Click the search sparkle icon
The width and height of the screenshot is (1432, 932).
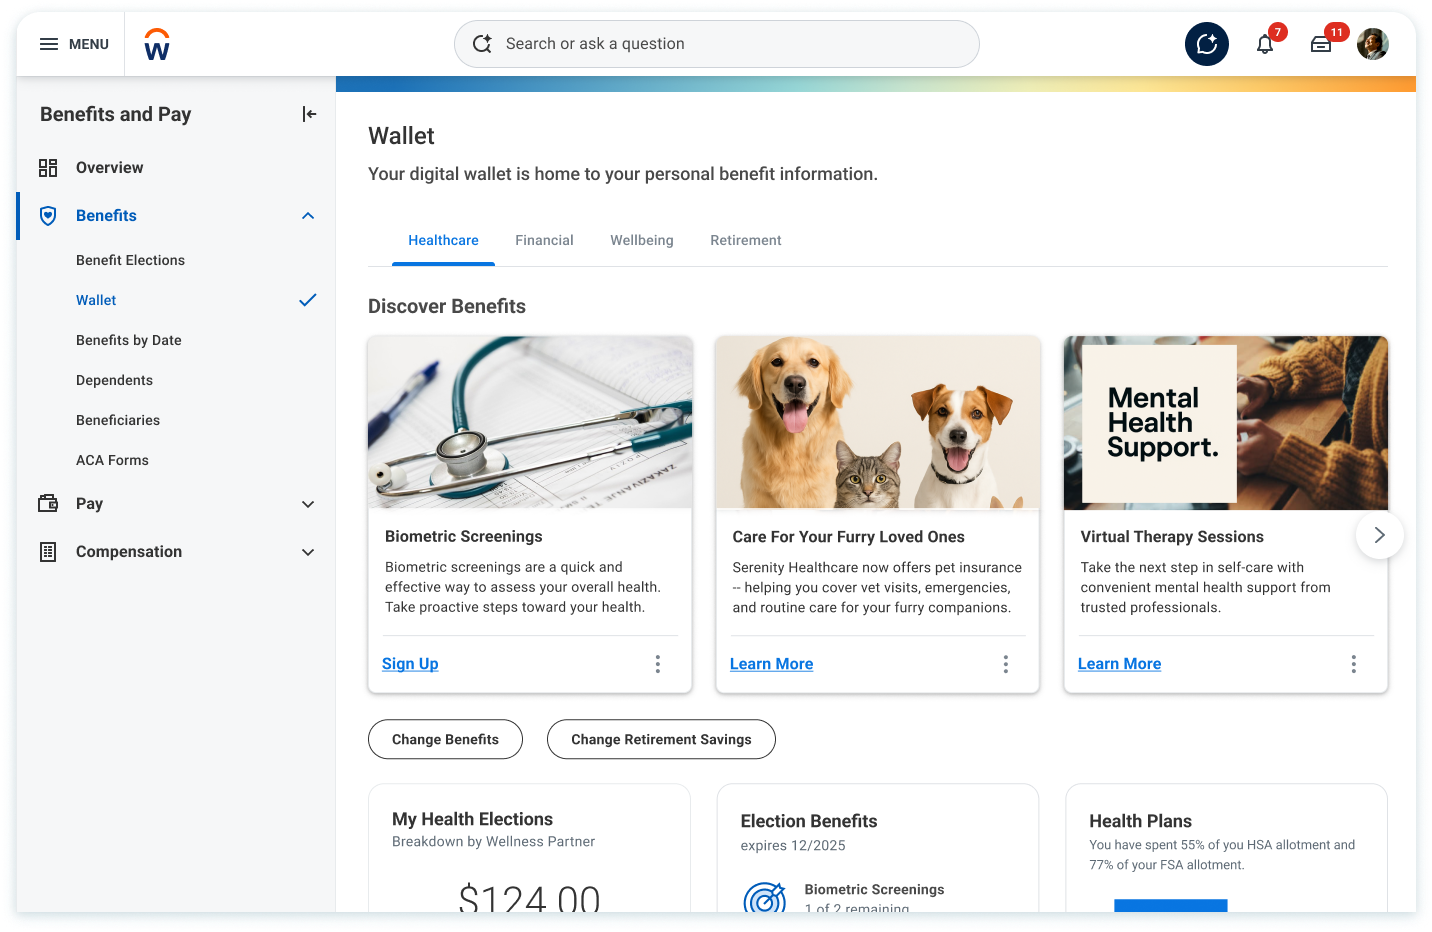coord(482,44)
